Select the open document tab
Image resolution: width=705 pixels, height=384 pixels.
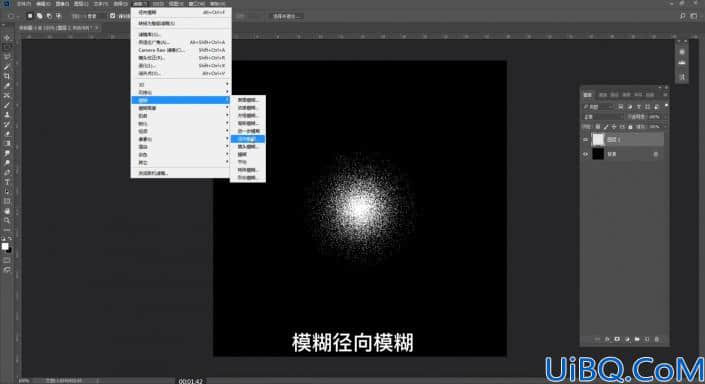(59, 27)
